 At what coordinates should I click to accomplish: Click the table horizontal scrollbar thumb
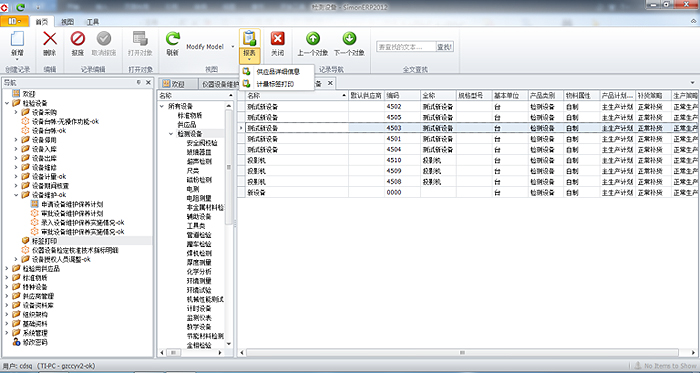462,352
